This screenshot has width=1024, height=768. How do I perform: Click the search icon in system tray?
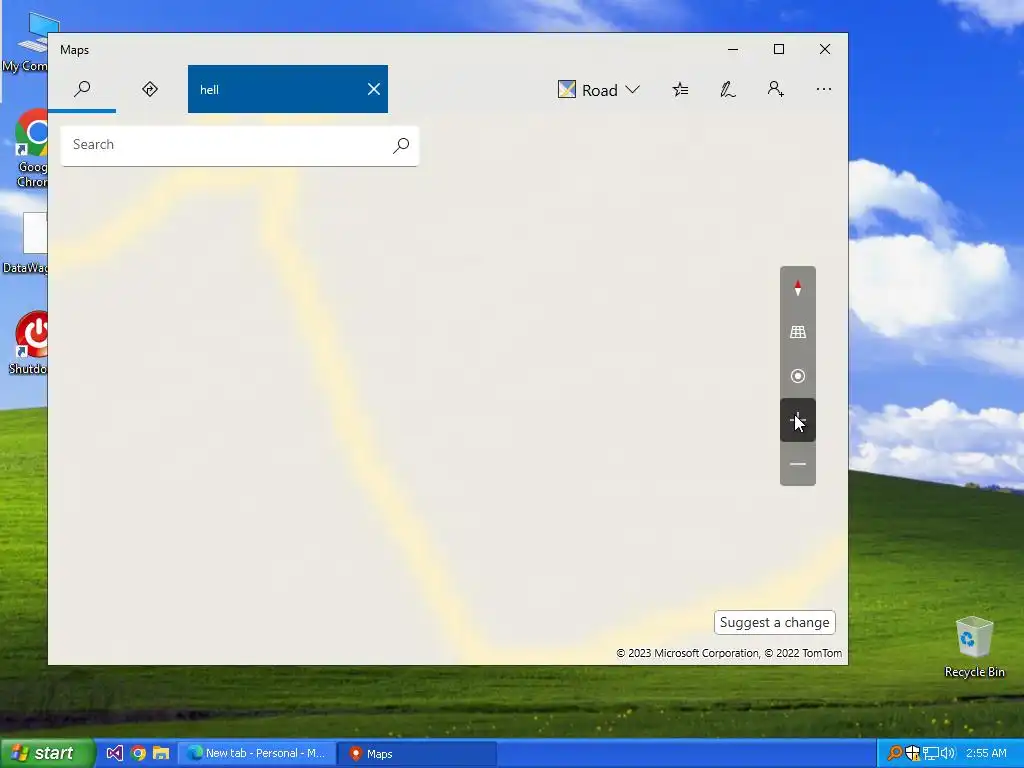(x=894, y=753)
